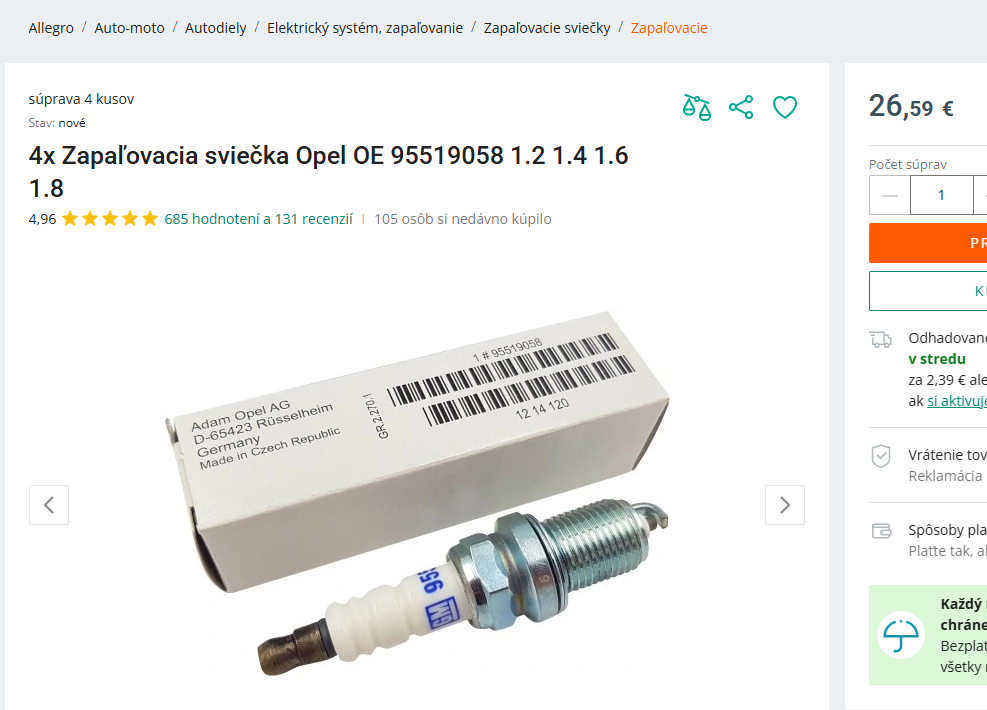
Task: Click the spark plug product image
Action: [x=417, y=494]
